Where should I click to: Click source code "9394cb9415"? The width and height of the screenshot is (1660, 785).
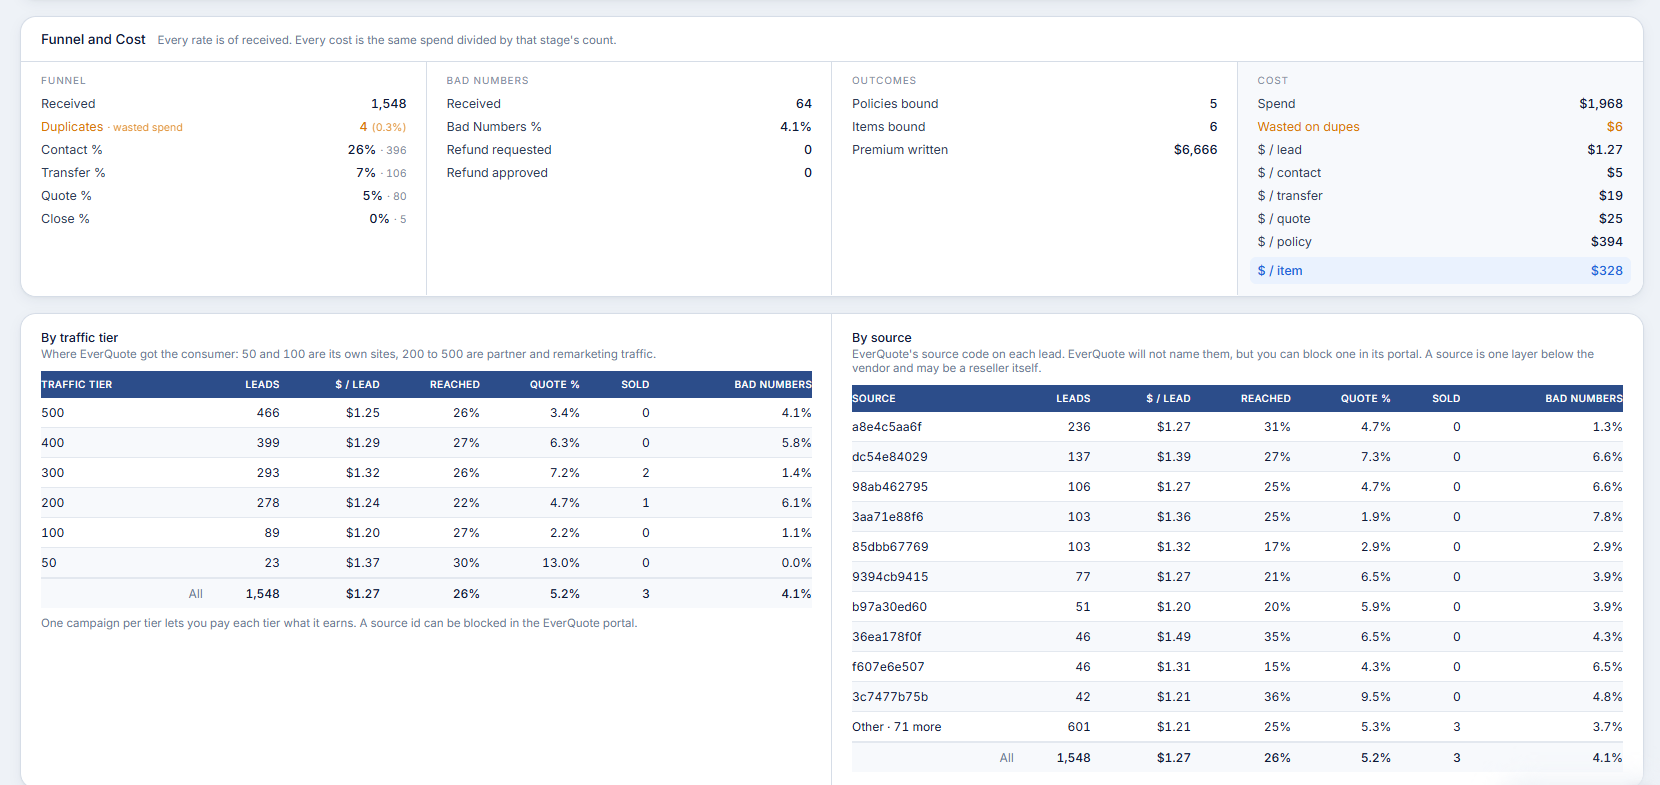890,577
